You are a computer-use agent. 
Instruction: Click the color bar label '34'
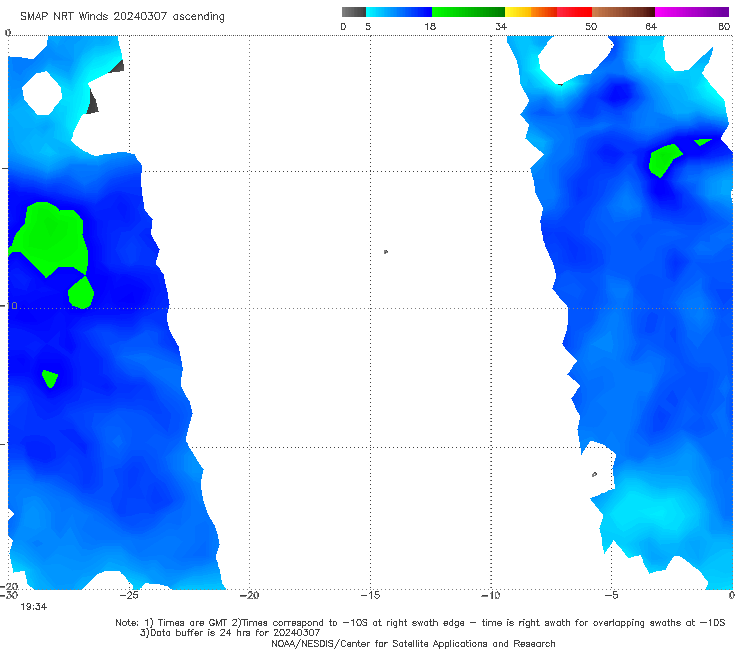(501, 26)
